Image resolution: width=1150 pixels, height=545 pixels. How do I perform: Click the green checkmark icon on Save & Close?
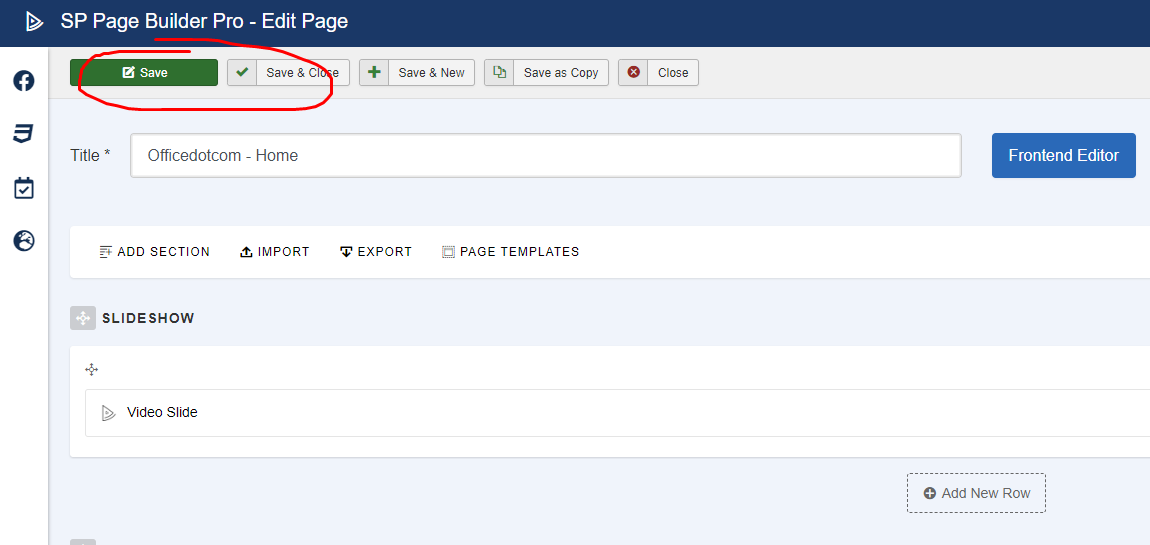(242, 73)
